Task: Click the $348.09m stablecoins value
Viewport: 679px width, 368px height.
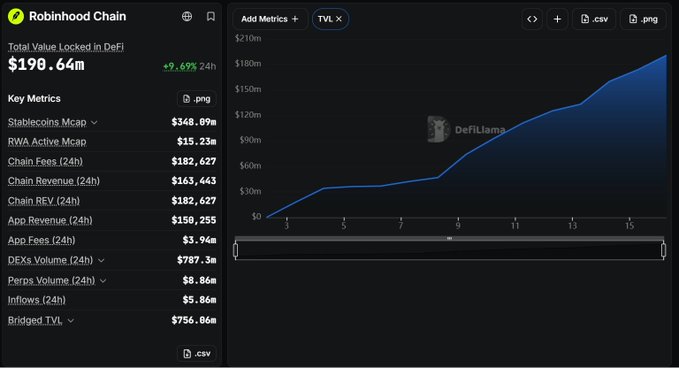Action: pos(194,122)
